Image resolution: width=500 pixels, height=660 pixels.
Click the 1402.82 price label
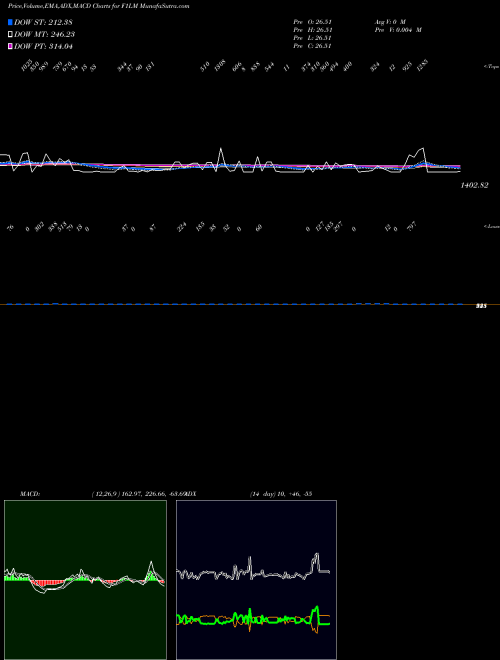click(474, 185)
